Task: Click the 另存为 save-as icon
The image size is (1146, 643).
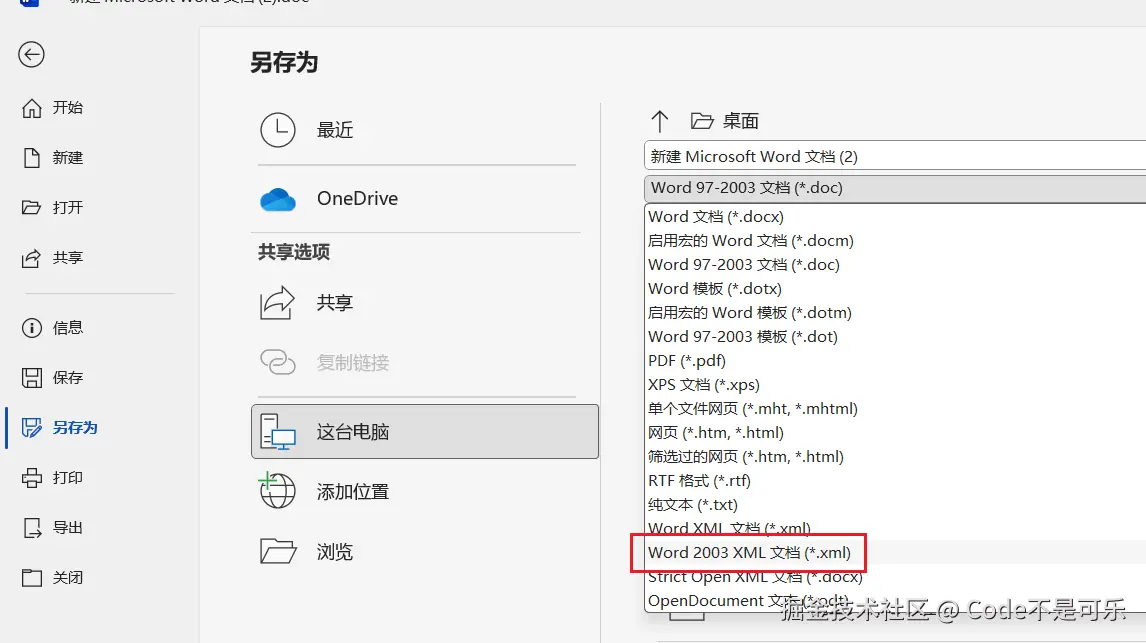Action: tap(31, 427)
